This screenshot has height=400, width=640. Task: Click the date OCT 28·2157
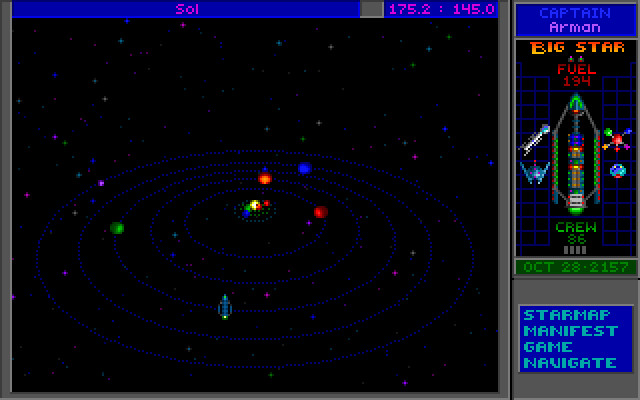point(576,267)
